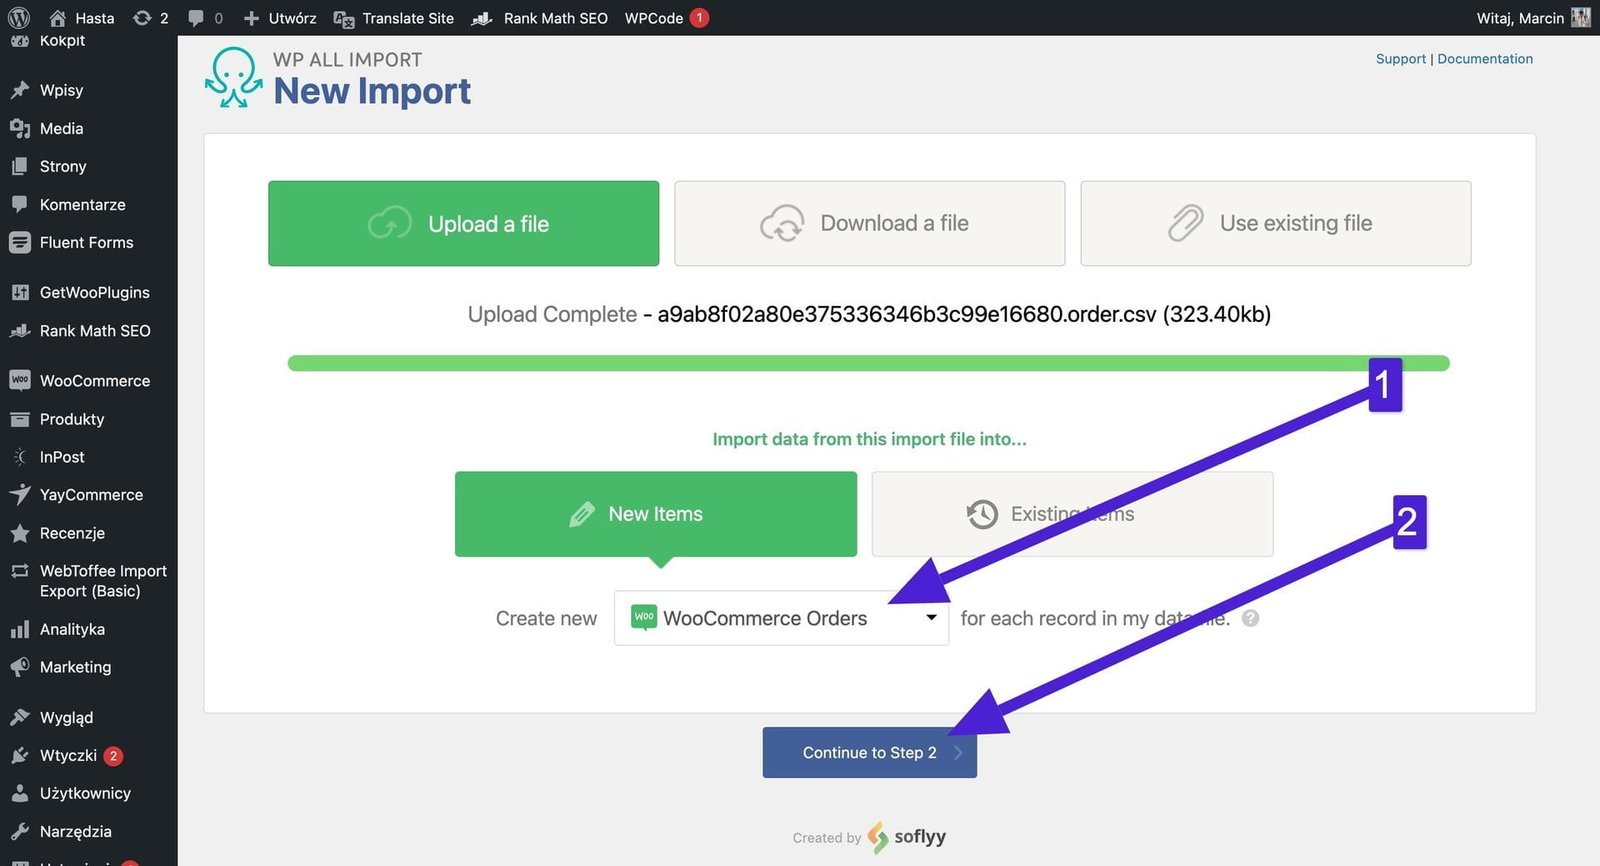
Task: Open the Documentation link
Action: click(1484, 59)
